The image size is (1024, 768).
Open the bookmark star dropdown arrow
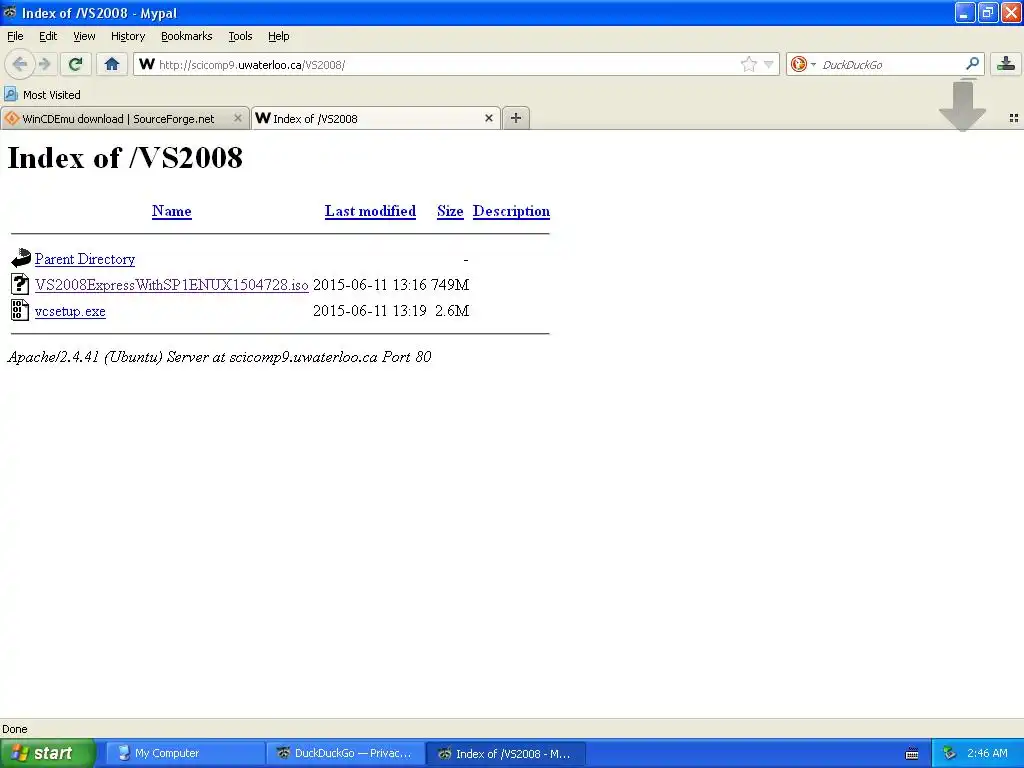[x=769, y=64]
